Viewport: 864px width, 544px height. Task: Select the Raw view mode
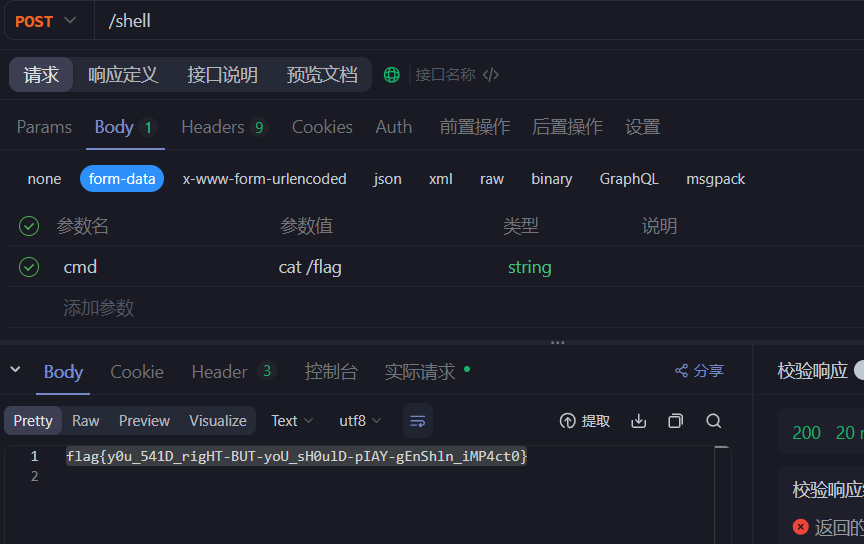click(85, 421)
